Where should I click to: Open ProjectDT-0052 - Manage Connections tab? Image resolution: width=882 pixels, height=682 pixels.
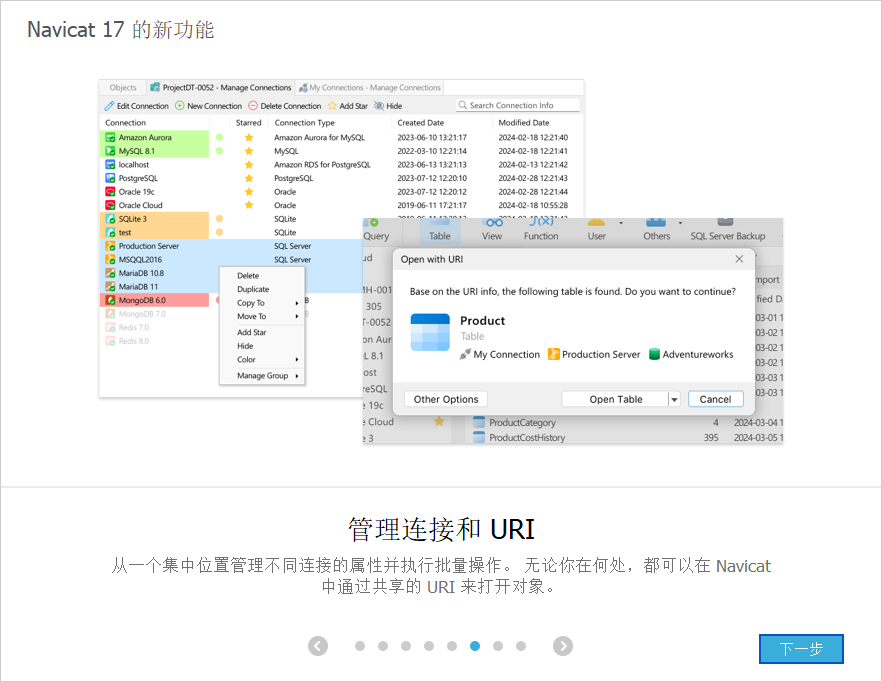pyautogui.click(x=220, y=88)
